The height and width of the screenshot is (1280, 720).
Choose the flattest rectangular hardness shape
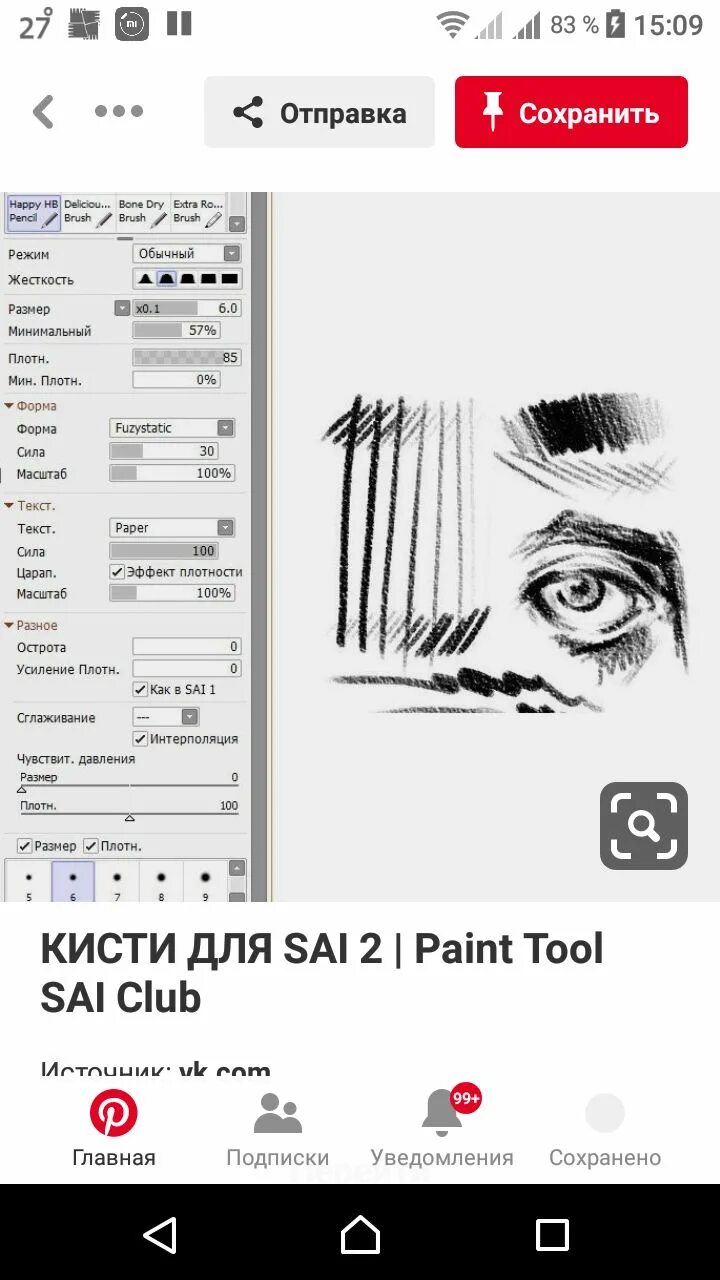pyautogui.click(x=229, y=279)
